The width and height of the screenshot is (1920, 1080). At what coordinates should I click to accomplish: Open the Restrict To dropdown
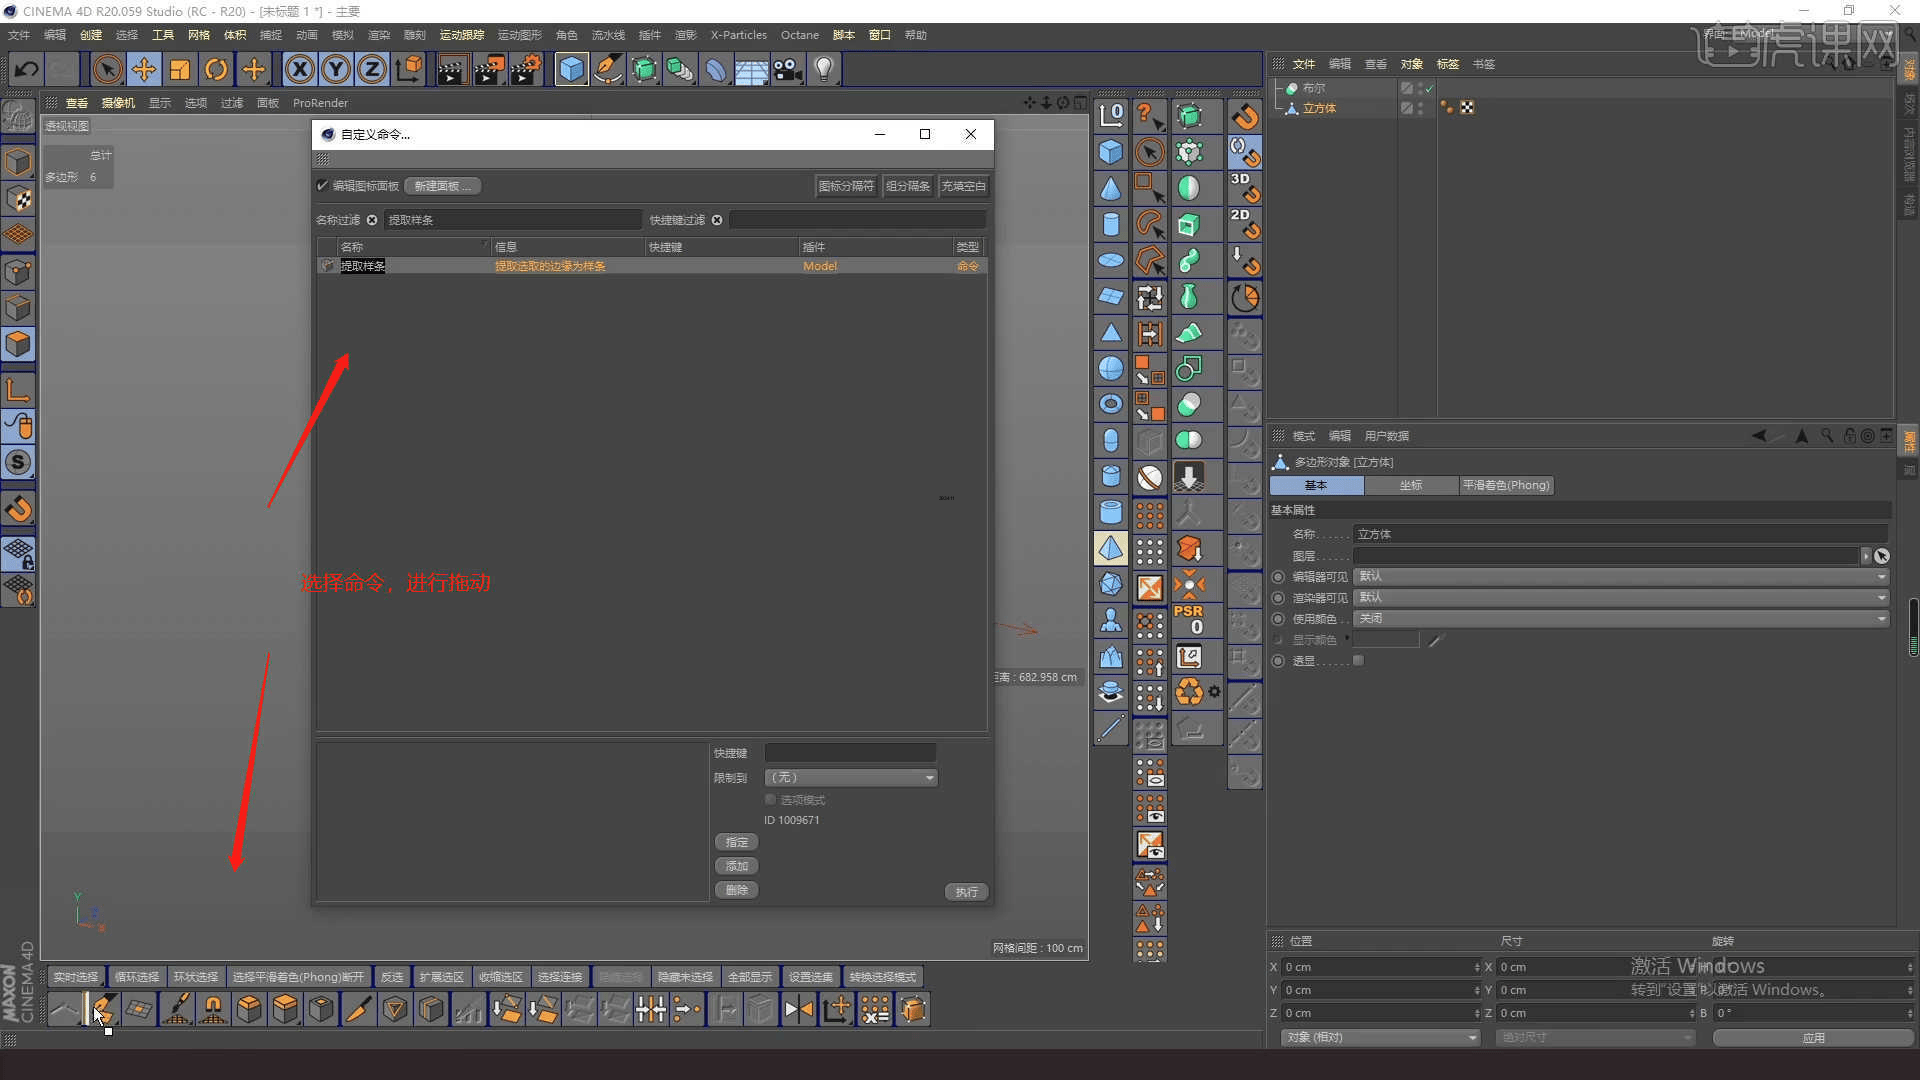click(851, 778)
